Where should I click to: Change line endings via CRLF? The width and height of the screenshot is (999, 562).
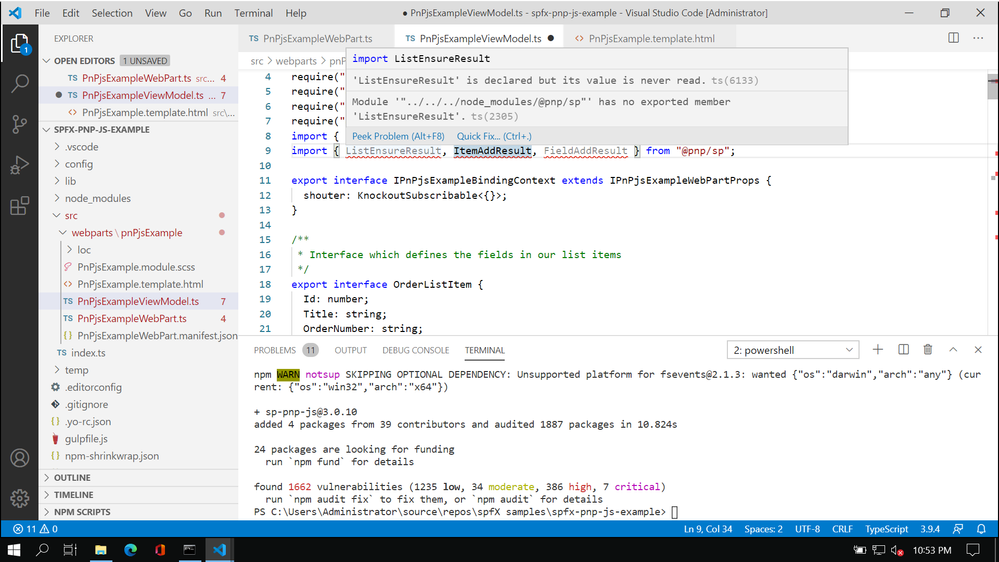(842, 529)
